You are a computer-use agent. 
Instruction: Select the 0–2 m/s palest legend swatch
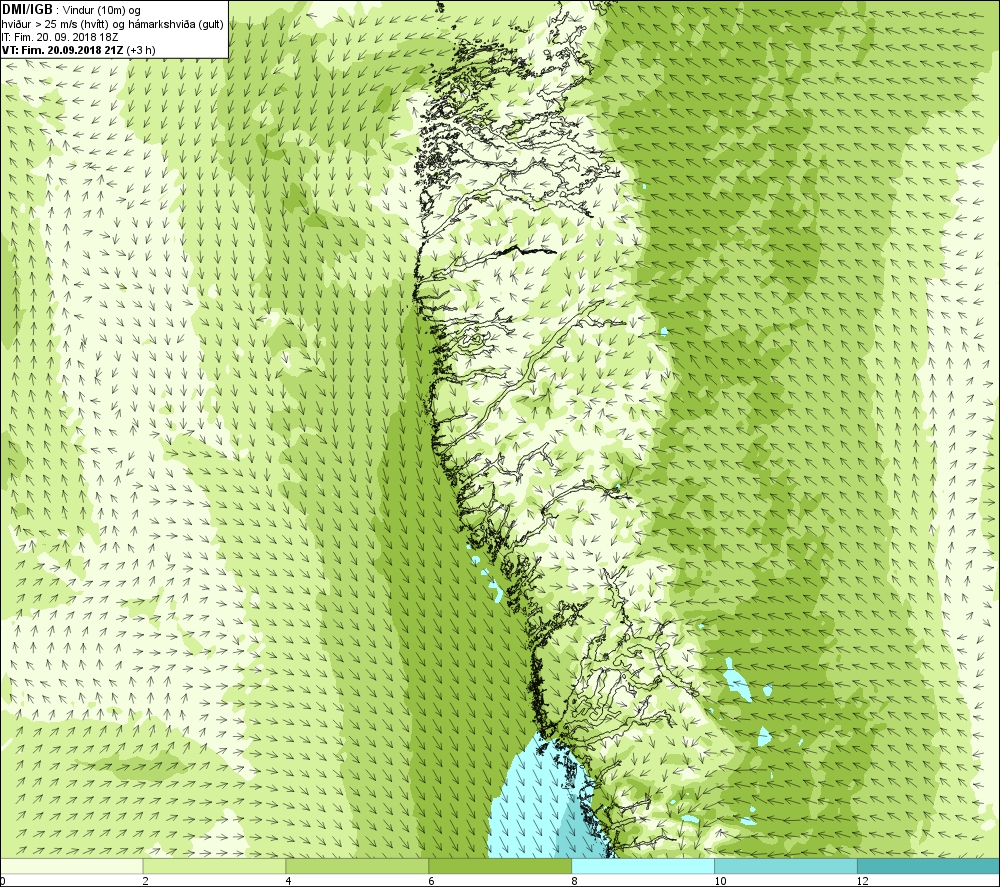[x=71, y=866]
